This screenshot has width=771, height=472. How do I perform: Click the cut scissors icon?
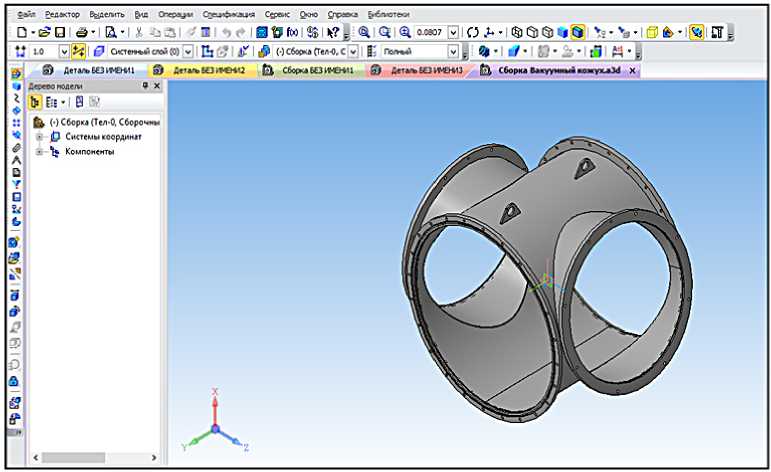tap(139, 32)
